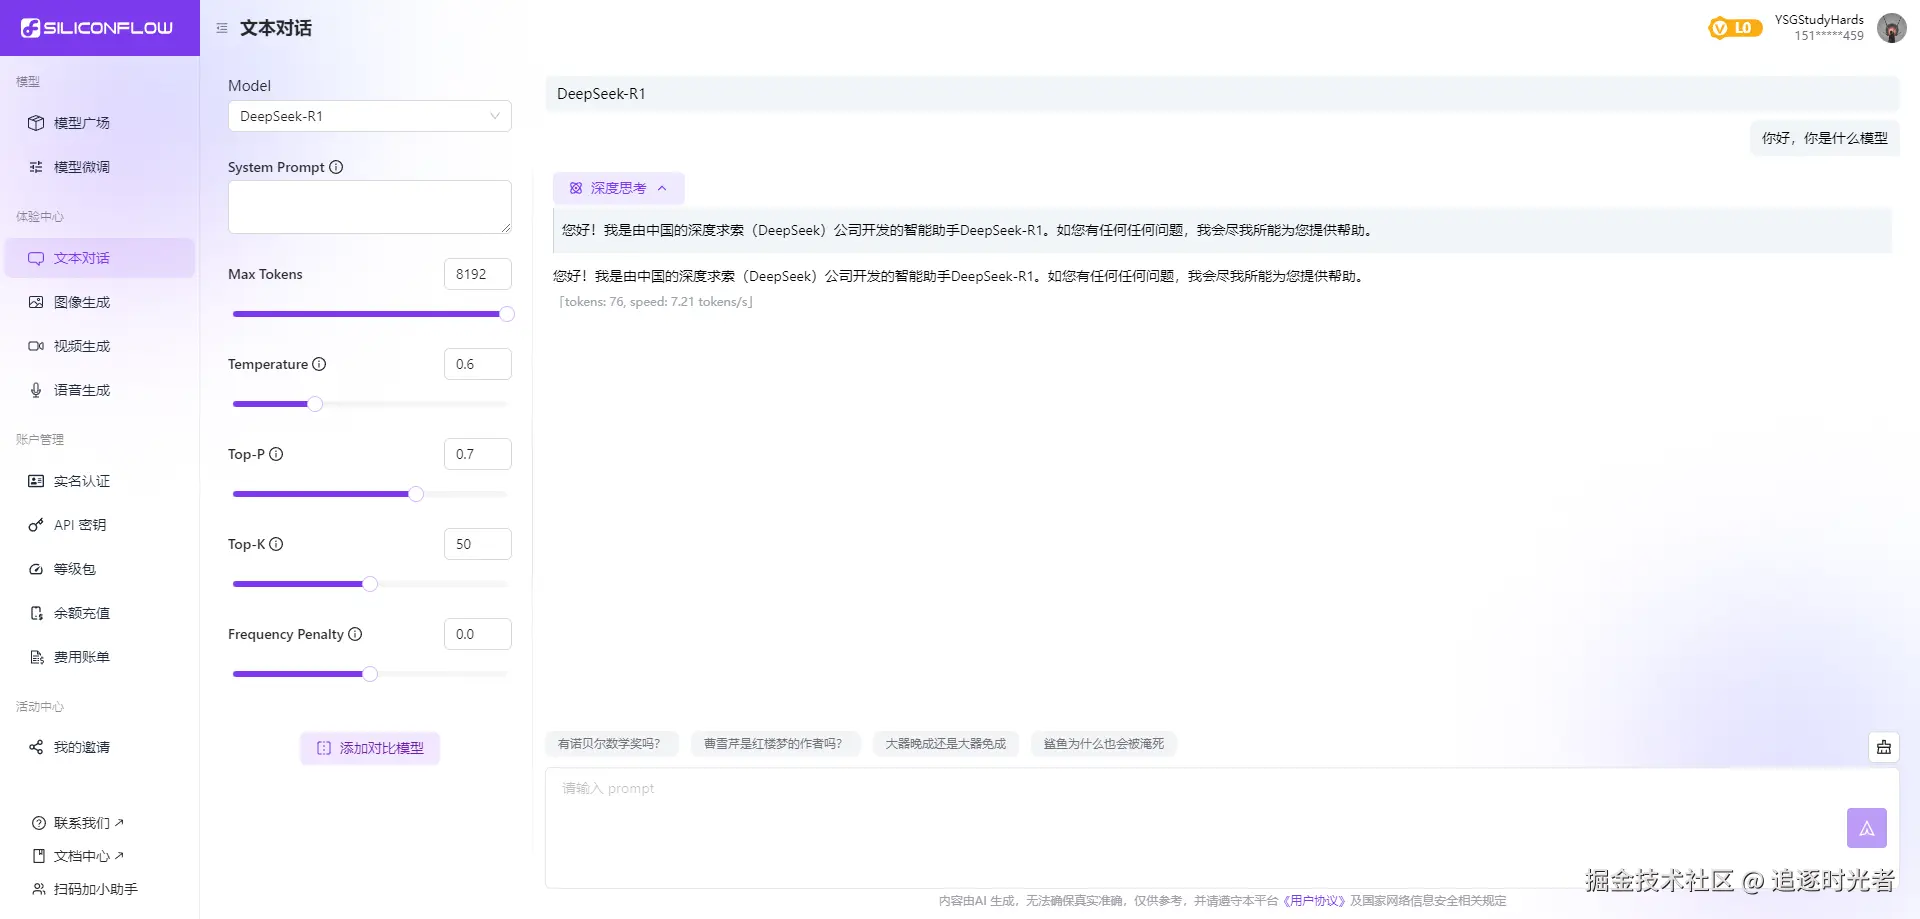Viewport: 1920px width, 919px height.
Task: Select suggestion 有诺贝尔数学奖吗?
Action: click(x=610, y=744)
